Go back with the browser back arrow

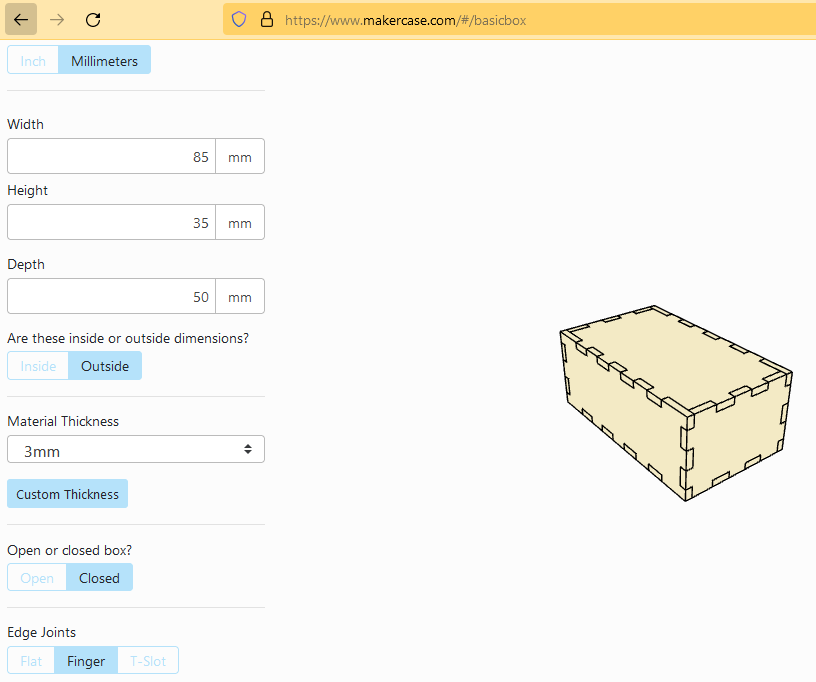pyautogui.click(x=21, y=20)
